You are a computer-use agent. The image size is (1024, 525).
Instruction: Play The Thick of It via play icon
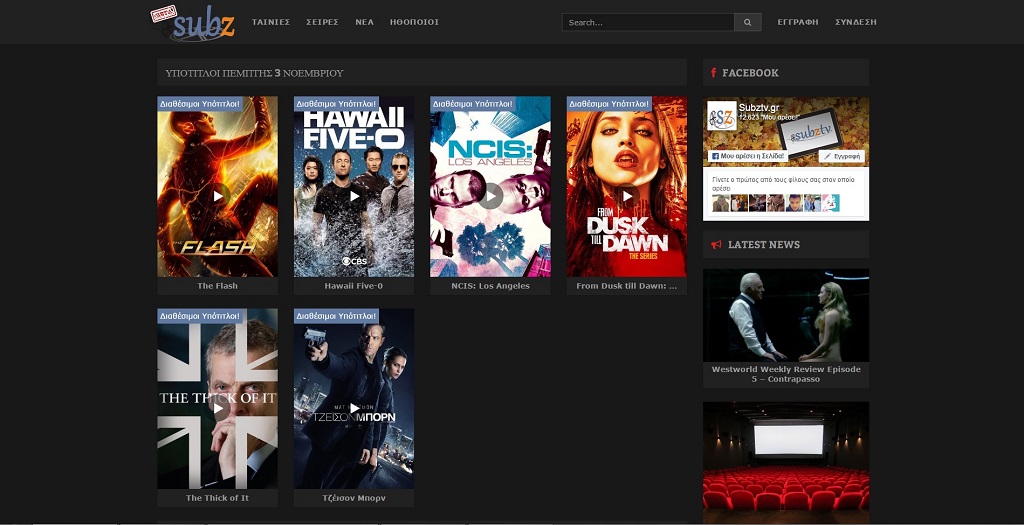click(218, 409)
